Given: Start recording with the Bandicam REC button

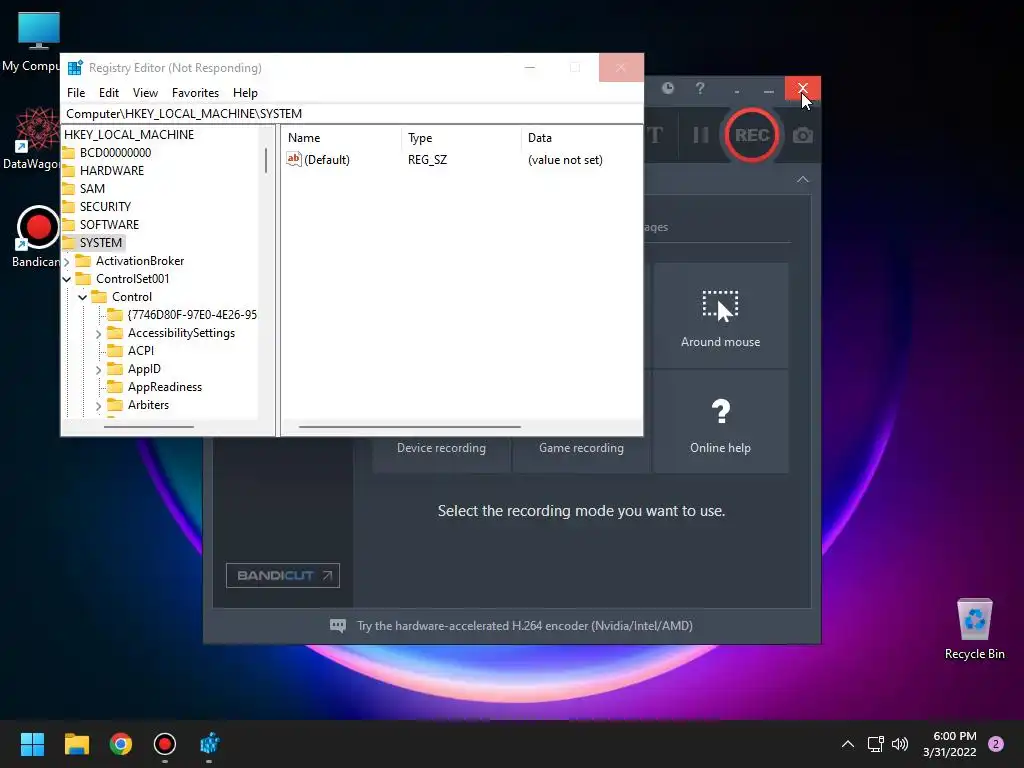Looking at the screenshot, I should coord(752,135).
